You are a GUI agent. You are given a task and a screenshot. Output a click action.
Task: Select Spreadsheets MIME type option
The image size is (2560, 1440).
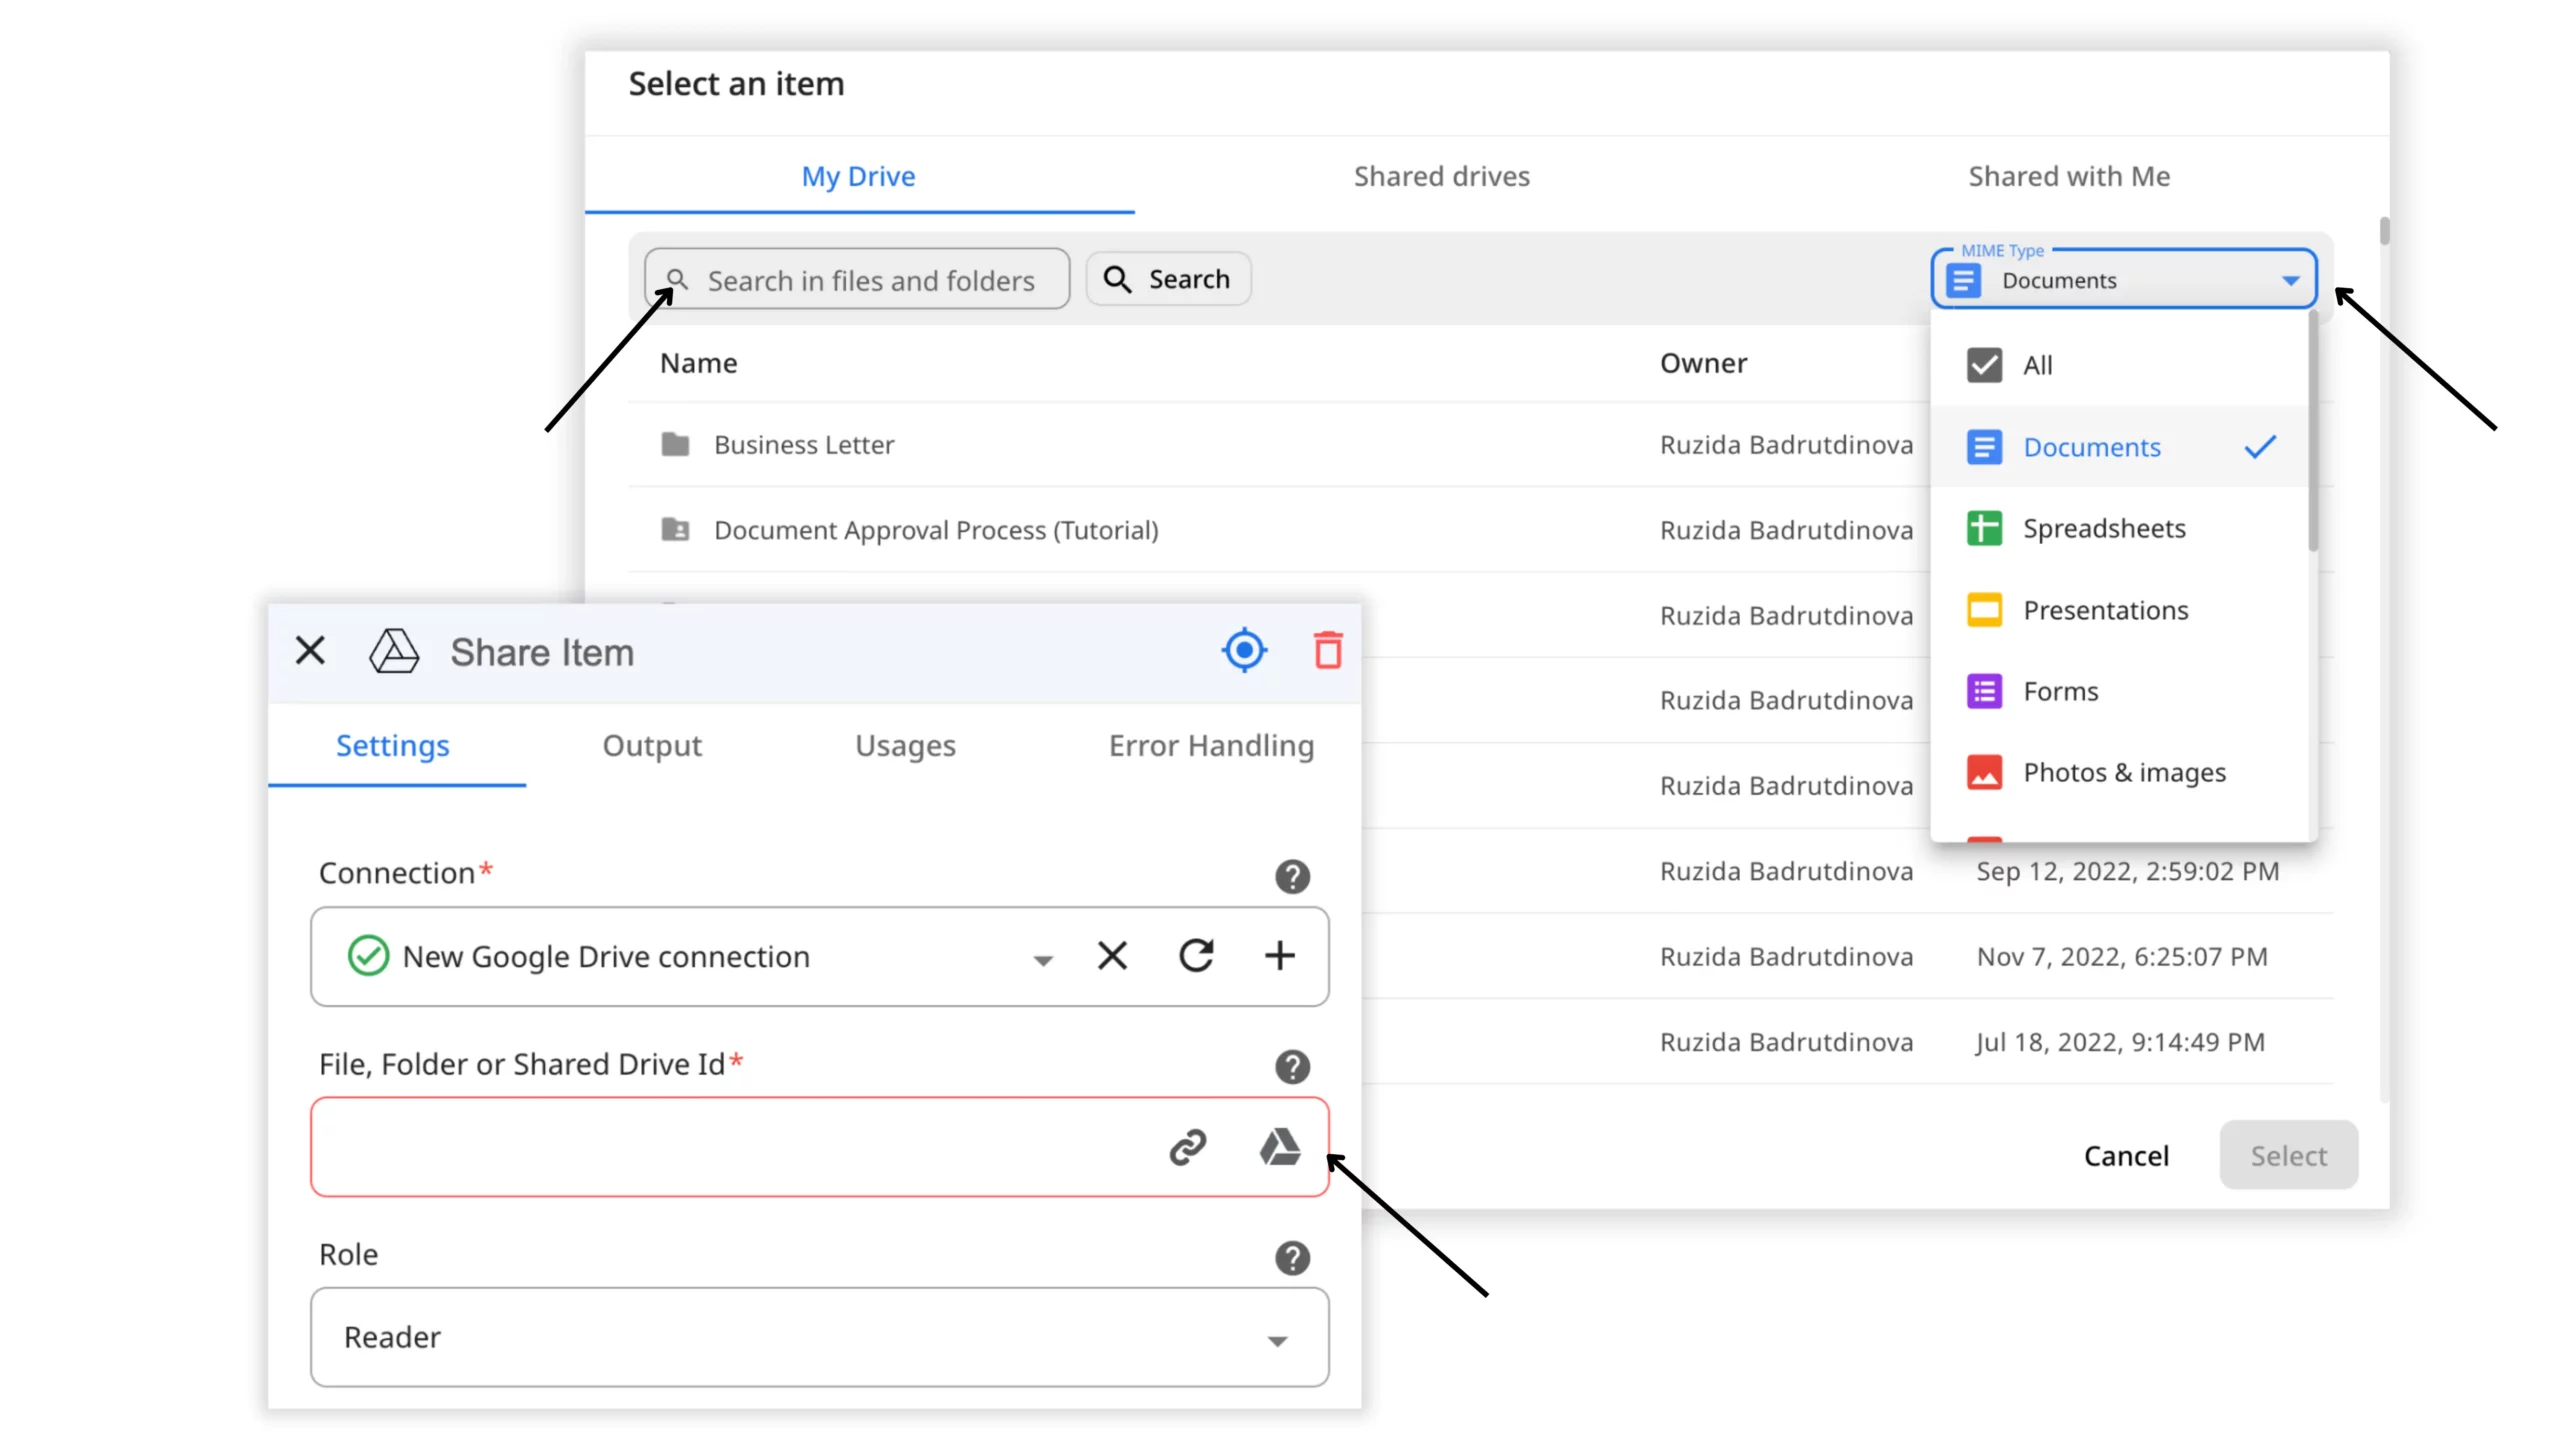2104,528
